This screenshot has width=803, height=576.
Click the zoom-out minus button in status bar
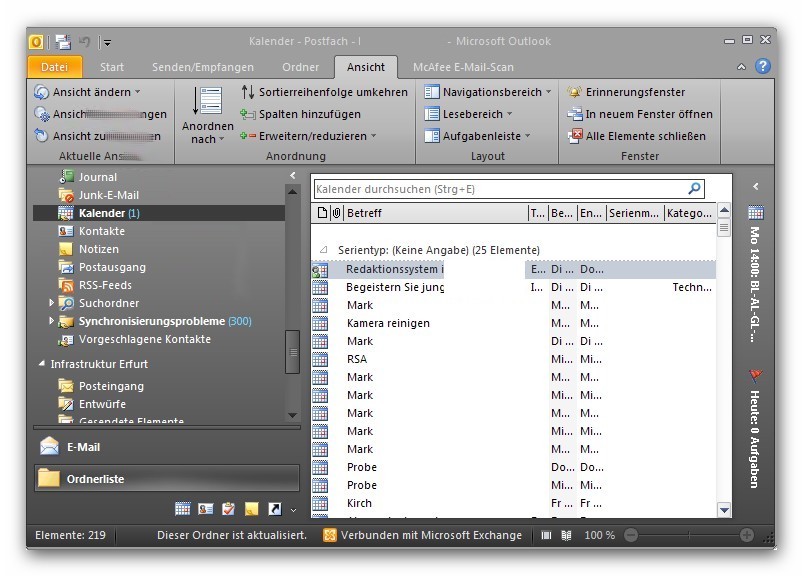(x=630, y=535)
